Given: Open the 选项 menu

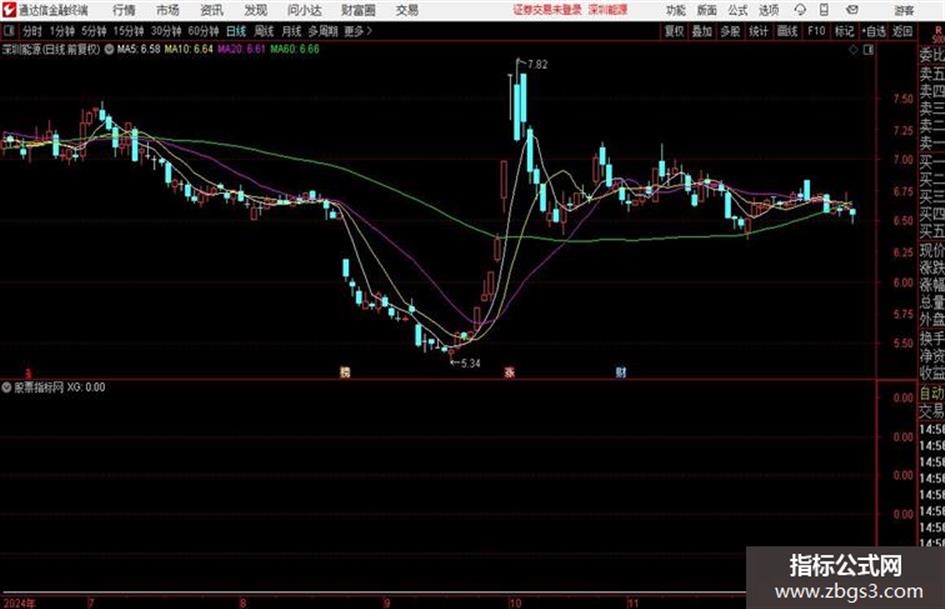Looking at the screenshot, I should tap(768, 10).
